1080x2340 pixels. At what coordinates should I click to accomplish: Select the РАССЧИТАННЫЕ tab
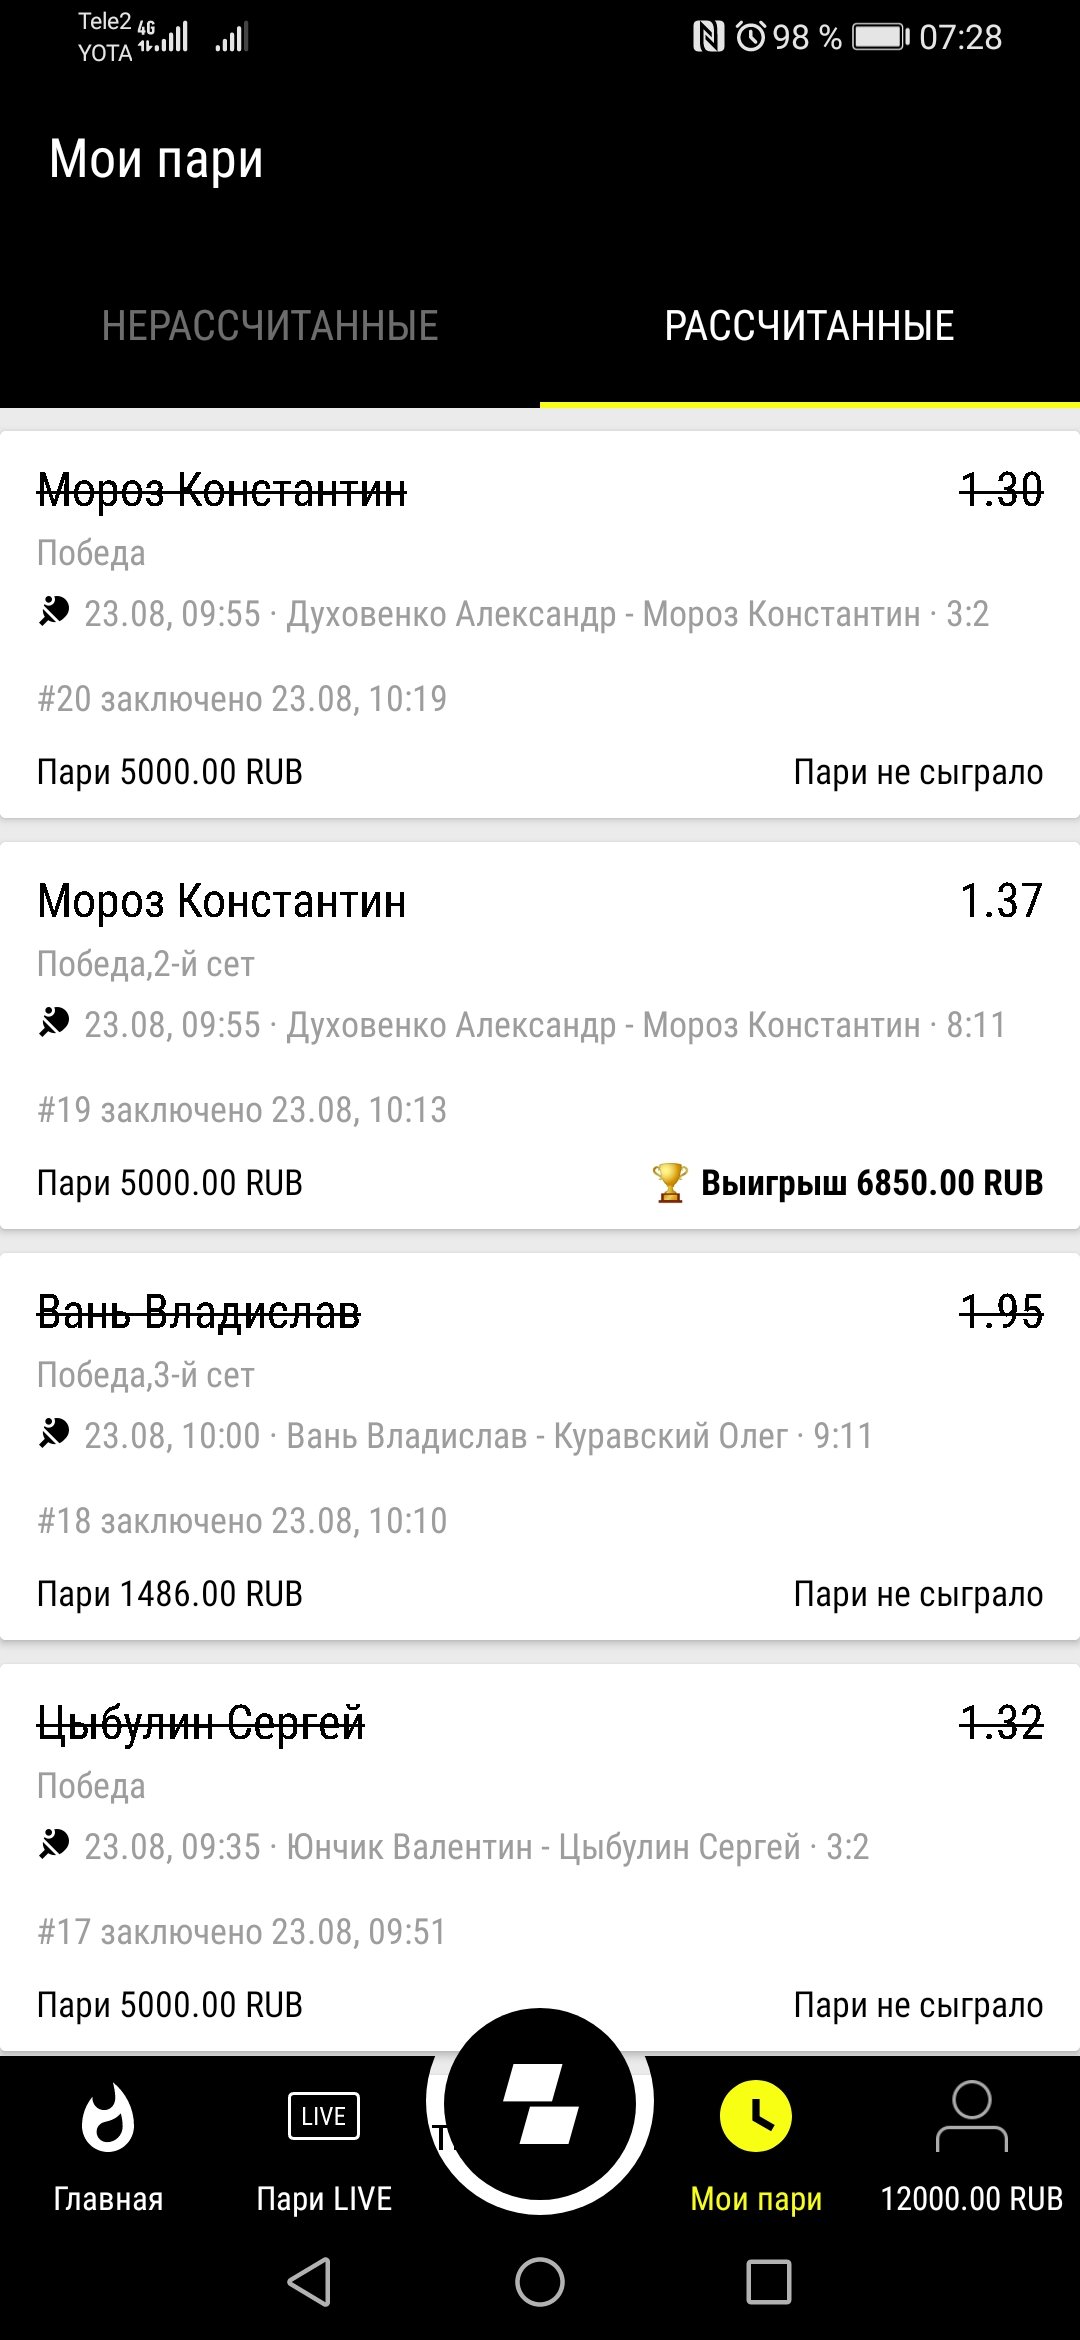(x=809, y=326)
